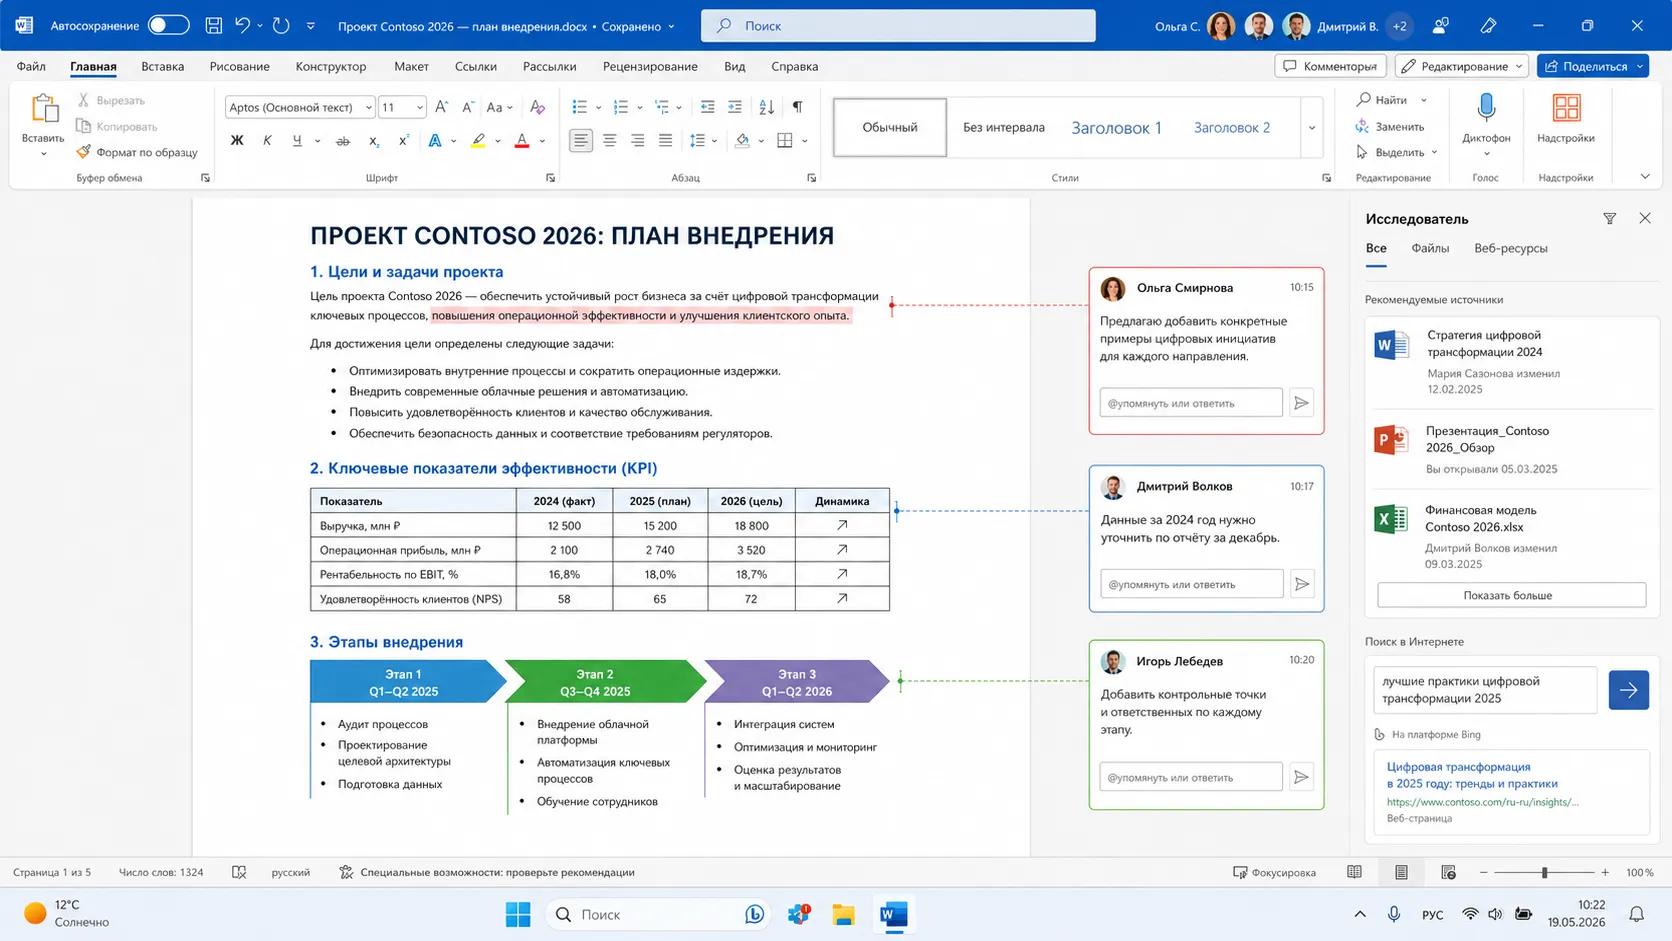Switch to Web layout view
The image size is (1672, 941).
pyautogui.click(x=1448, y=872)
